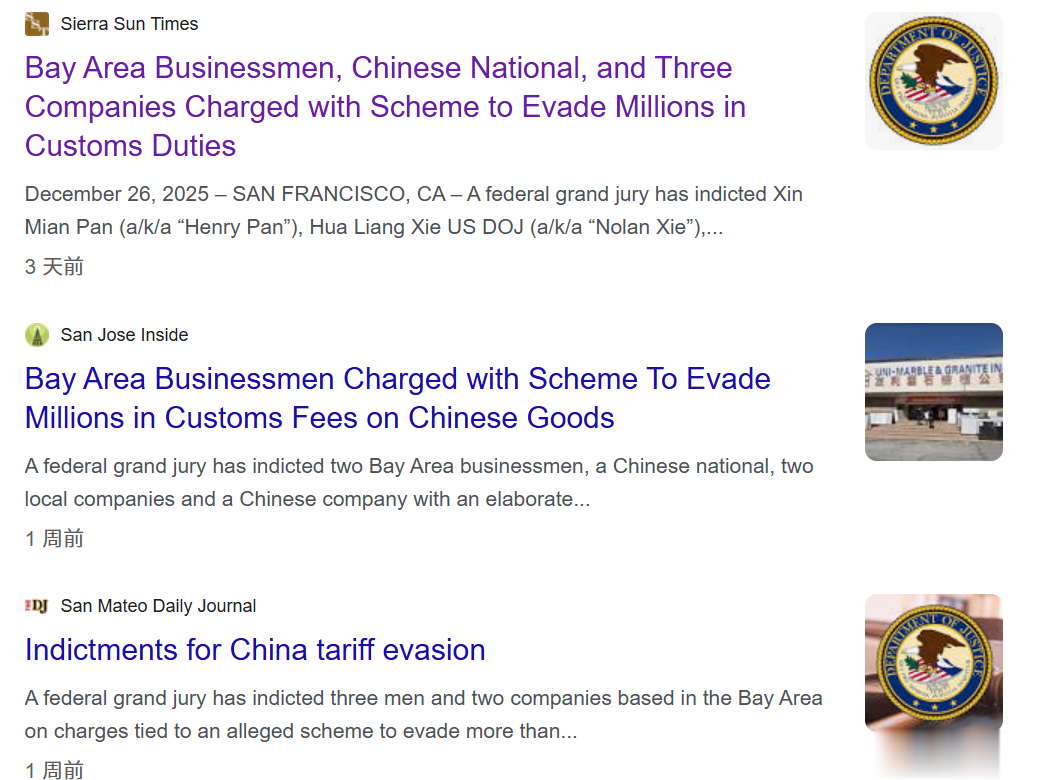
Task: Click the Department of Justice seal thumbnail, first result
Action: 933,81
